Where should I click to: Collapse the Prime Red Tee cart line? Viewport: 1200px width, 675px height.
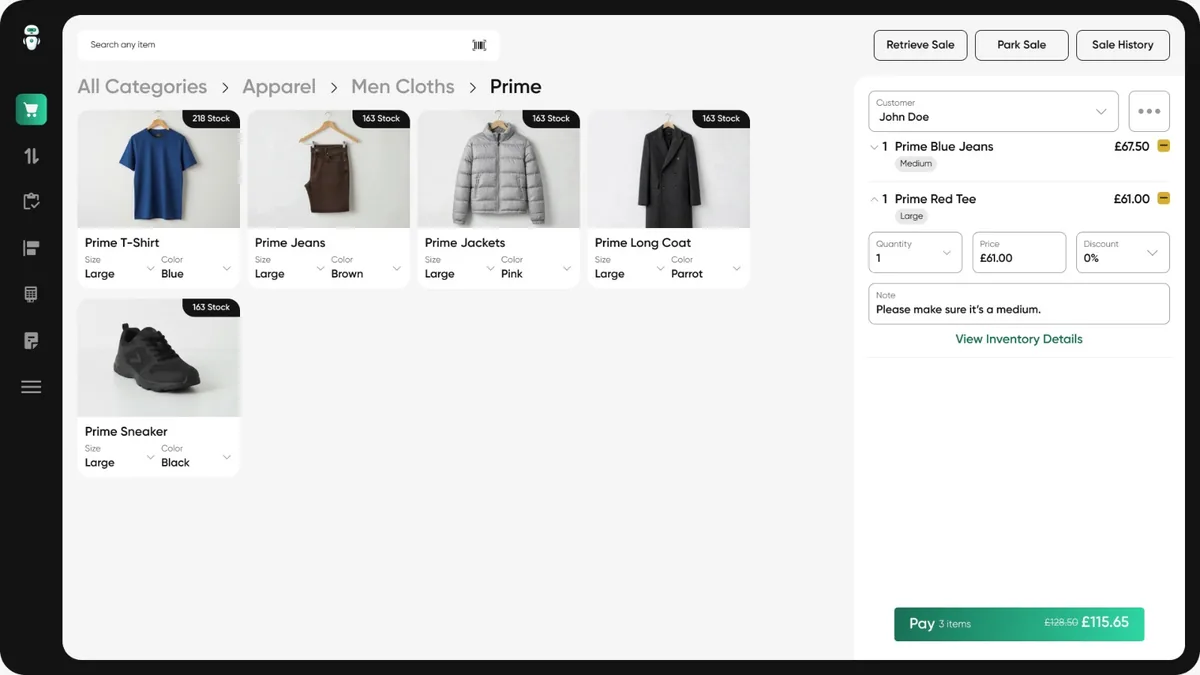click(874, 199)
